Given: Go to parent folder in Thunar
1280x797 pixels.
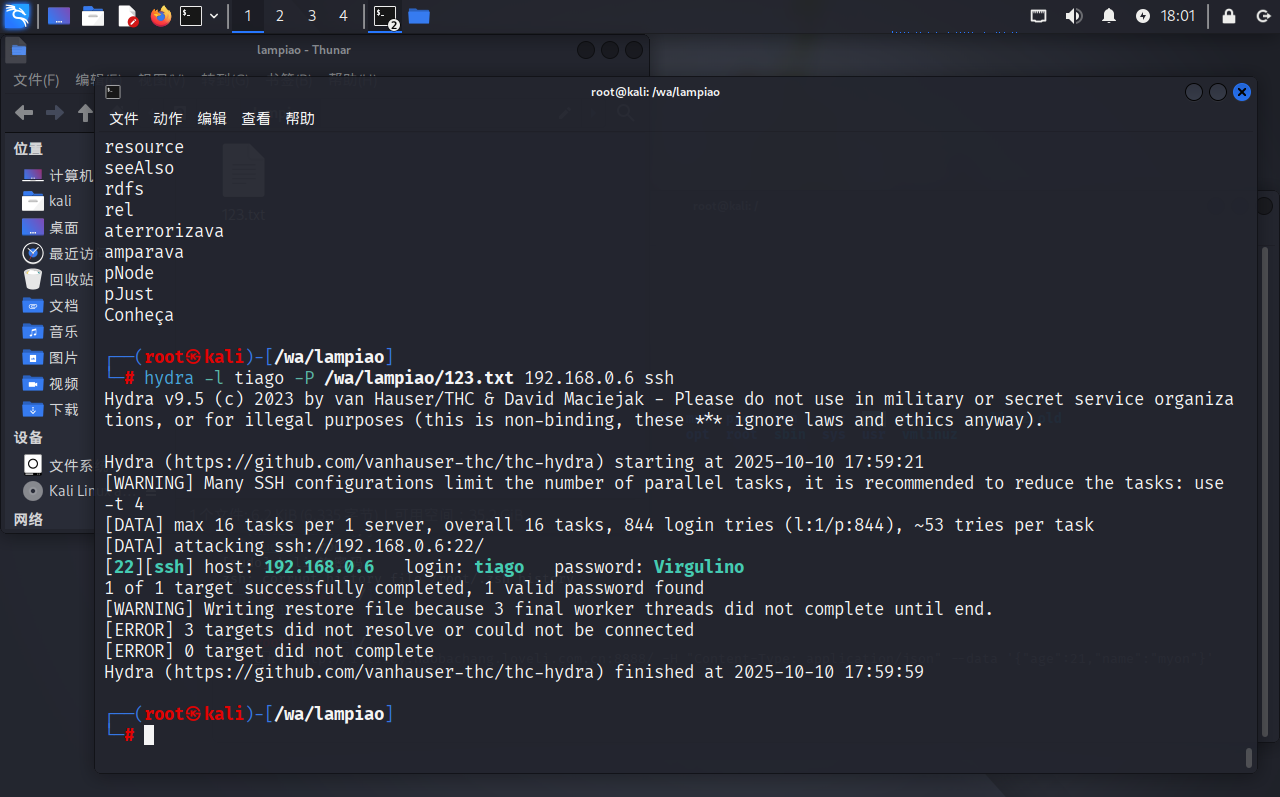Looking at the screenshot, I should (85, 113).
